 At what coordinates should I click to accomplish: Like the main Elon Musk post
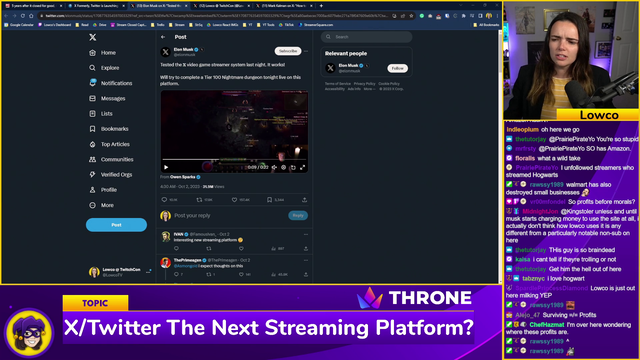point(234,200)
